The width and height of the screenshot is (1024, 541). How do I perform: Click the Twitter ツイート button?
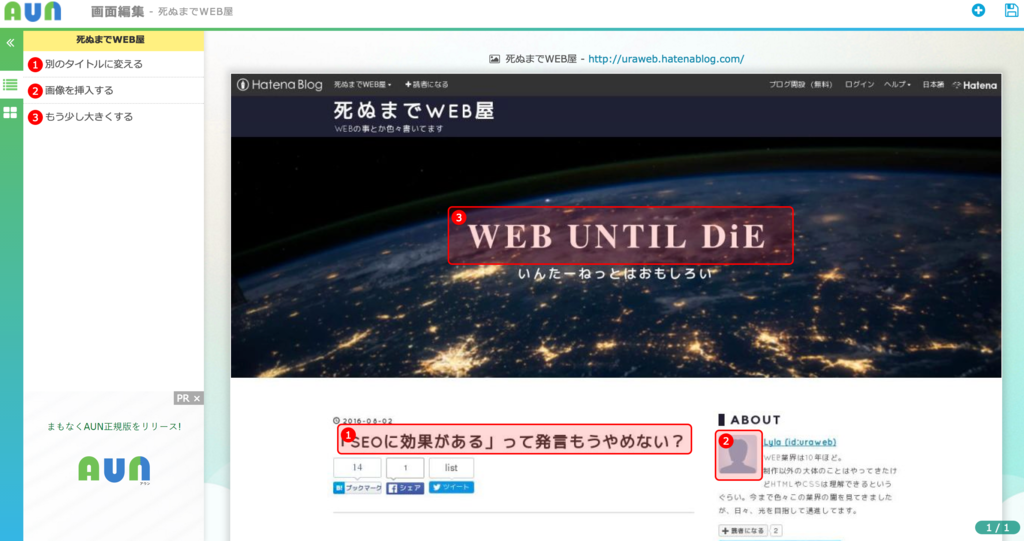point(451,487)
